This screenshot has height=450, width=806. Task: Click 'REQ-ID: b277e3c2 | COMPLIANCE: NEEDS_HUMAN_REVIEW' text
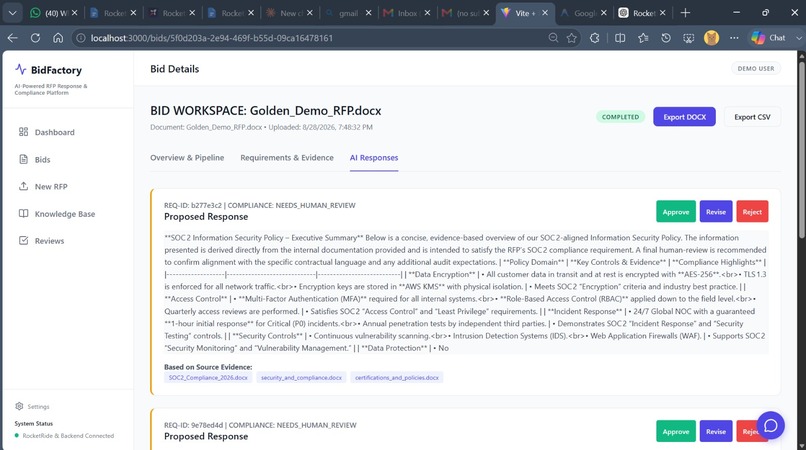click(x=260, y=205)
